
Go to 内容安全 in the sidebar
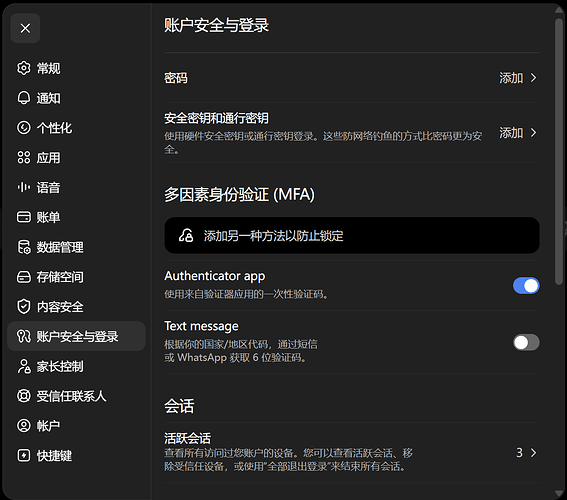click(x=76, y=307)
